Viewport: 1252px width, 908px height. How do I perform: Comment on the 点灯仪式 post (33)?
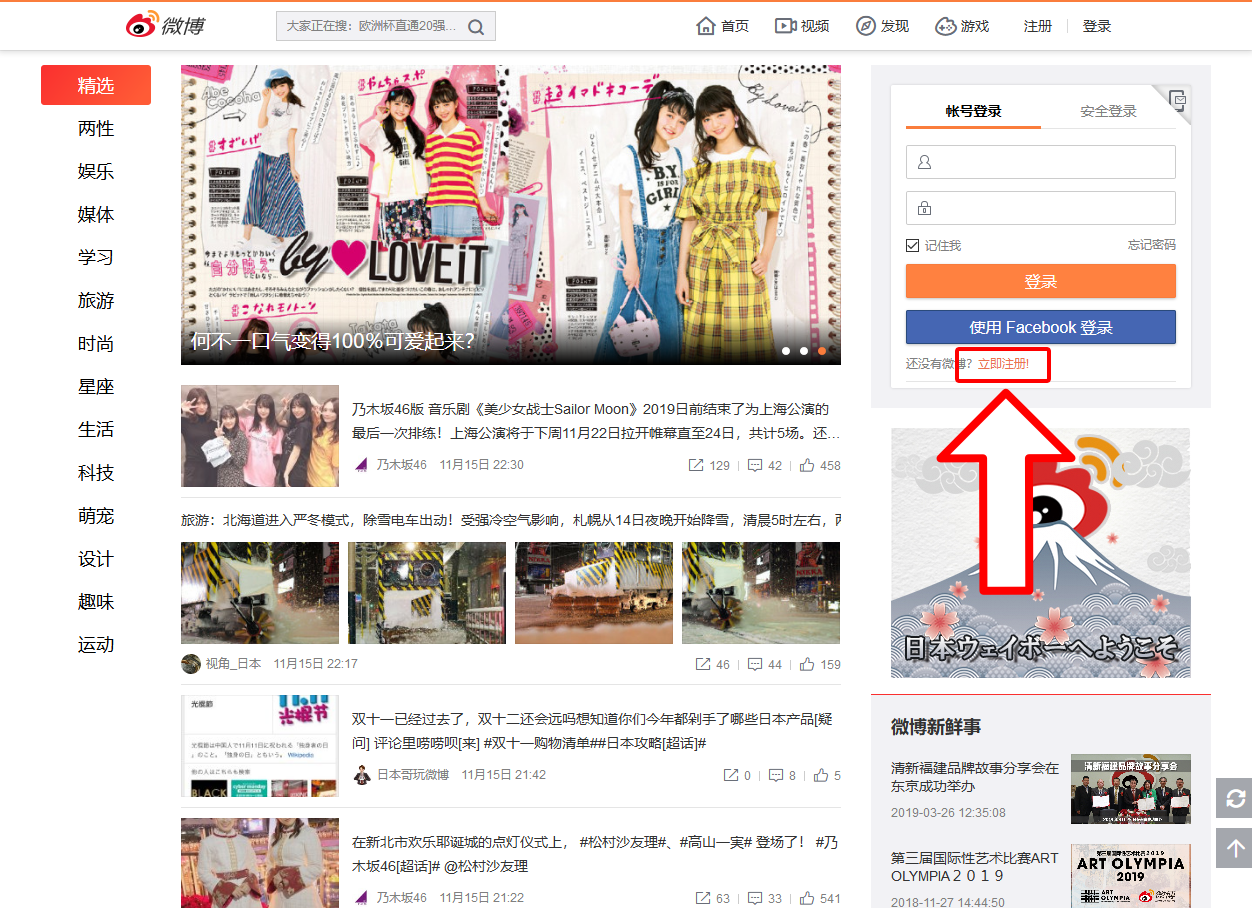pos(764,898)
